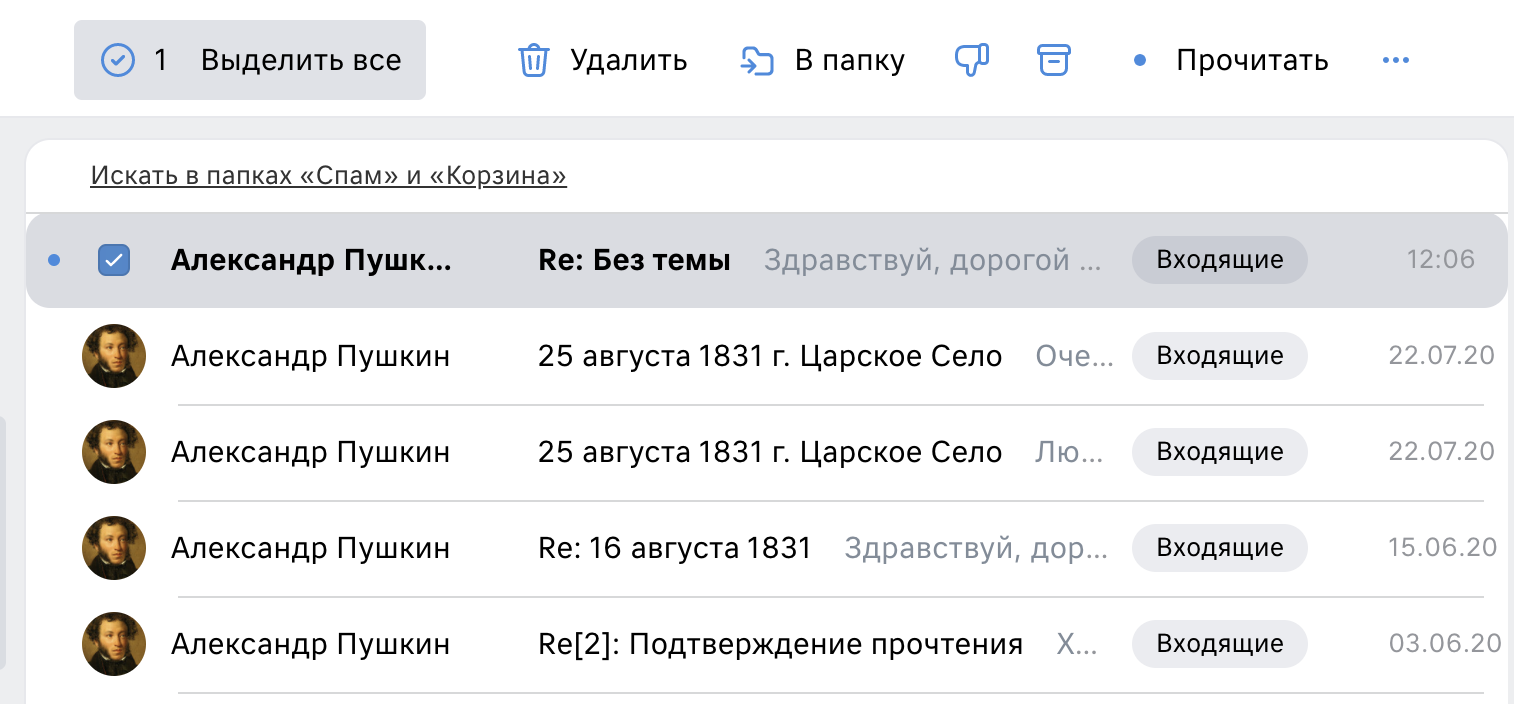This screenshot has width=1514, height=704.
Task: Click Прочитать to mark as read
Action: tap(1252, 61)
